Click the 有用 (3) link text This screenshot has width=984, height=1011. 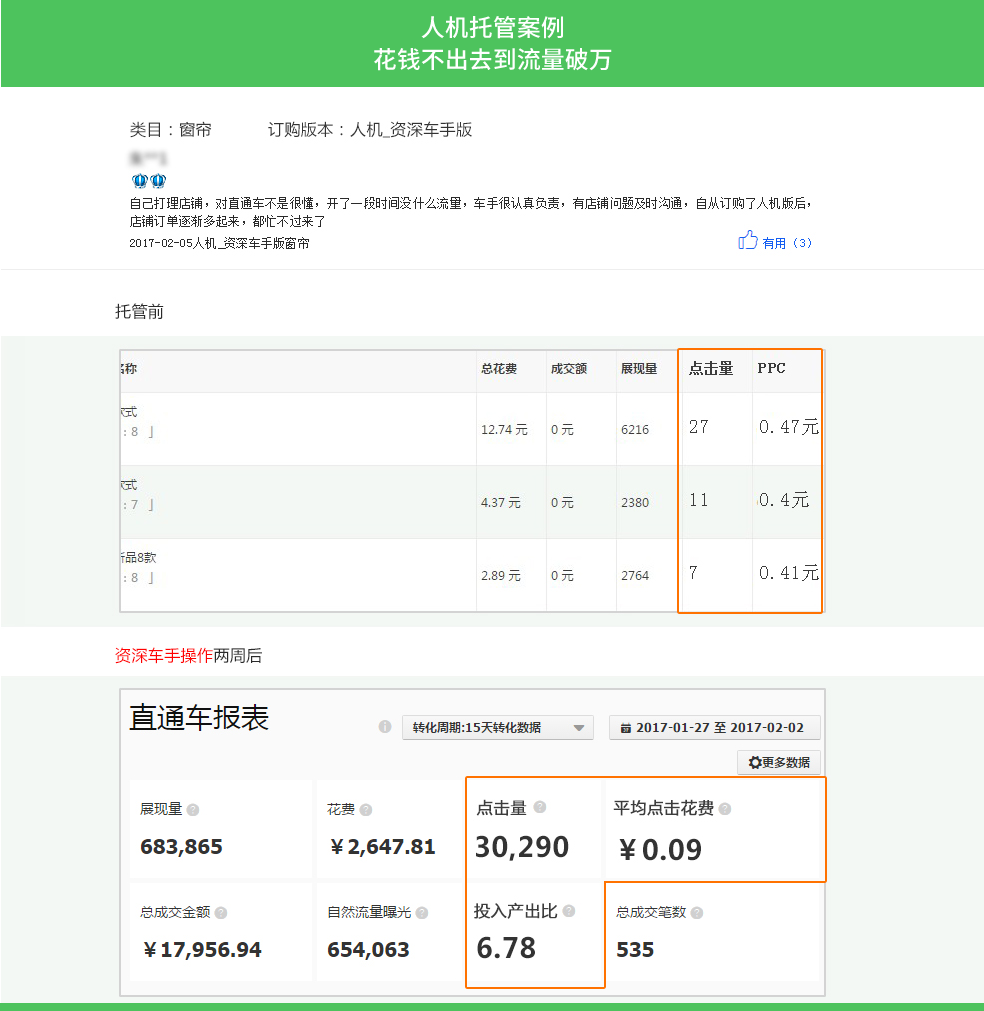click(787, 243)
